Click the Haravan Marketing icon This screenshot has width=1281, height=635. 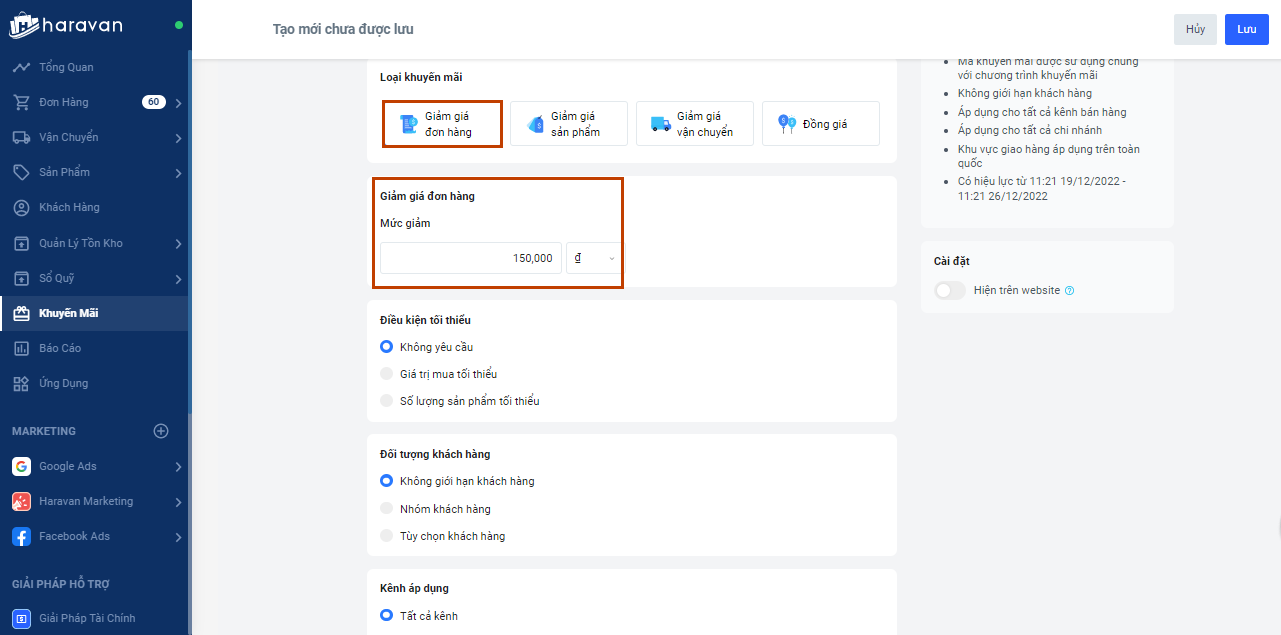tap(21, 502)
